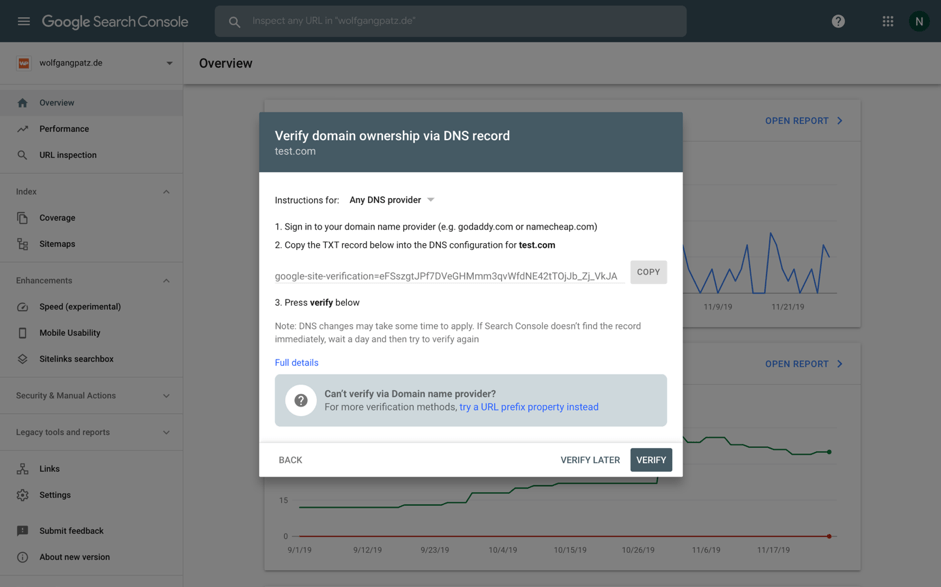941x587 pixels.
Task: Open Mobile Usability in sidebar
Action: [x=91, y=333]
